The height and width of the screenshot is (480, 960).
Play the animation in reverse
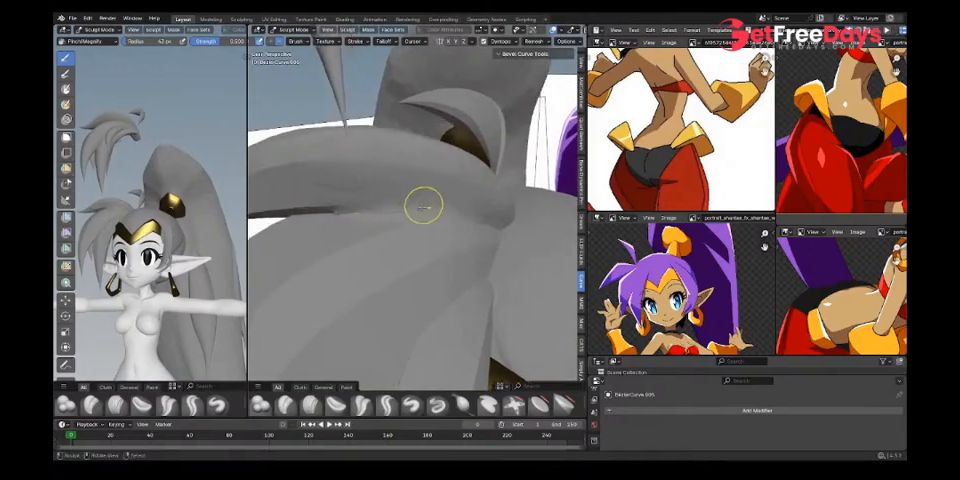(321, 424)
